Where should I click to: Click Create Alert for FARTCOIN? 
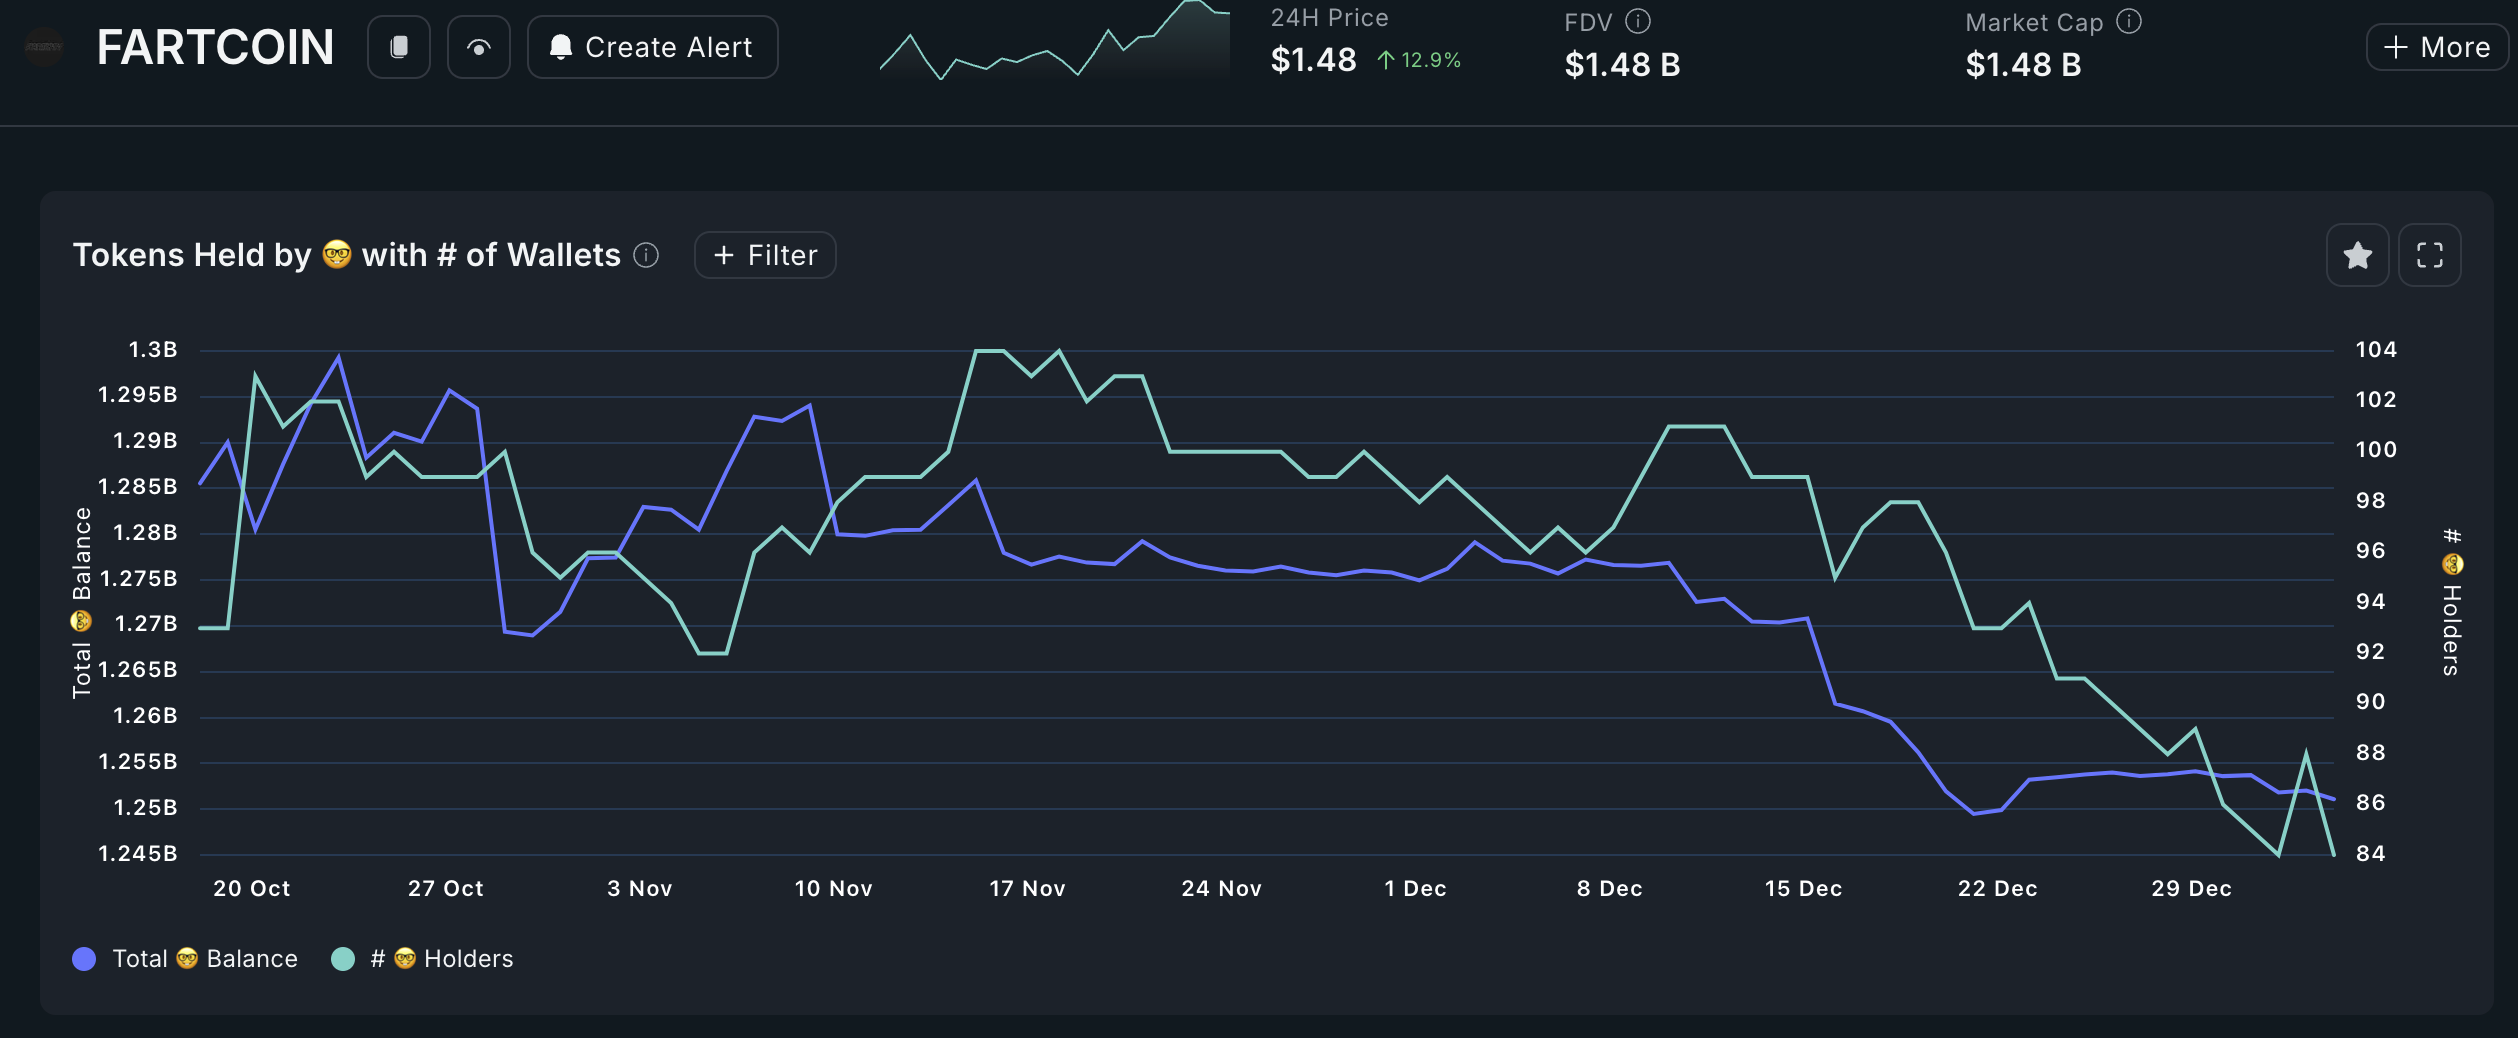[x=652, y=46]
